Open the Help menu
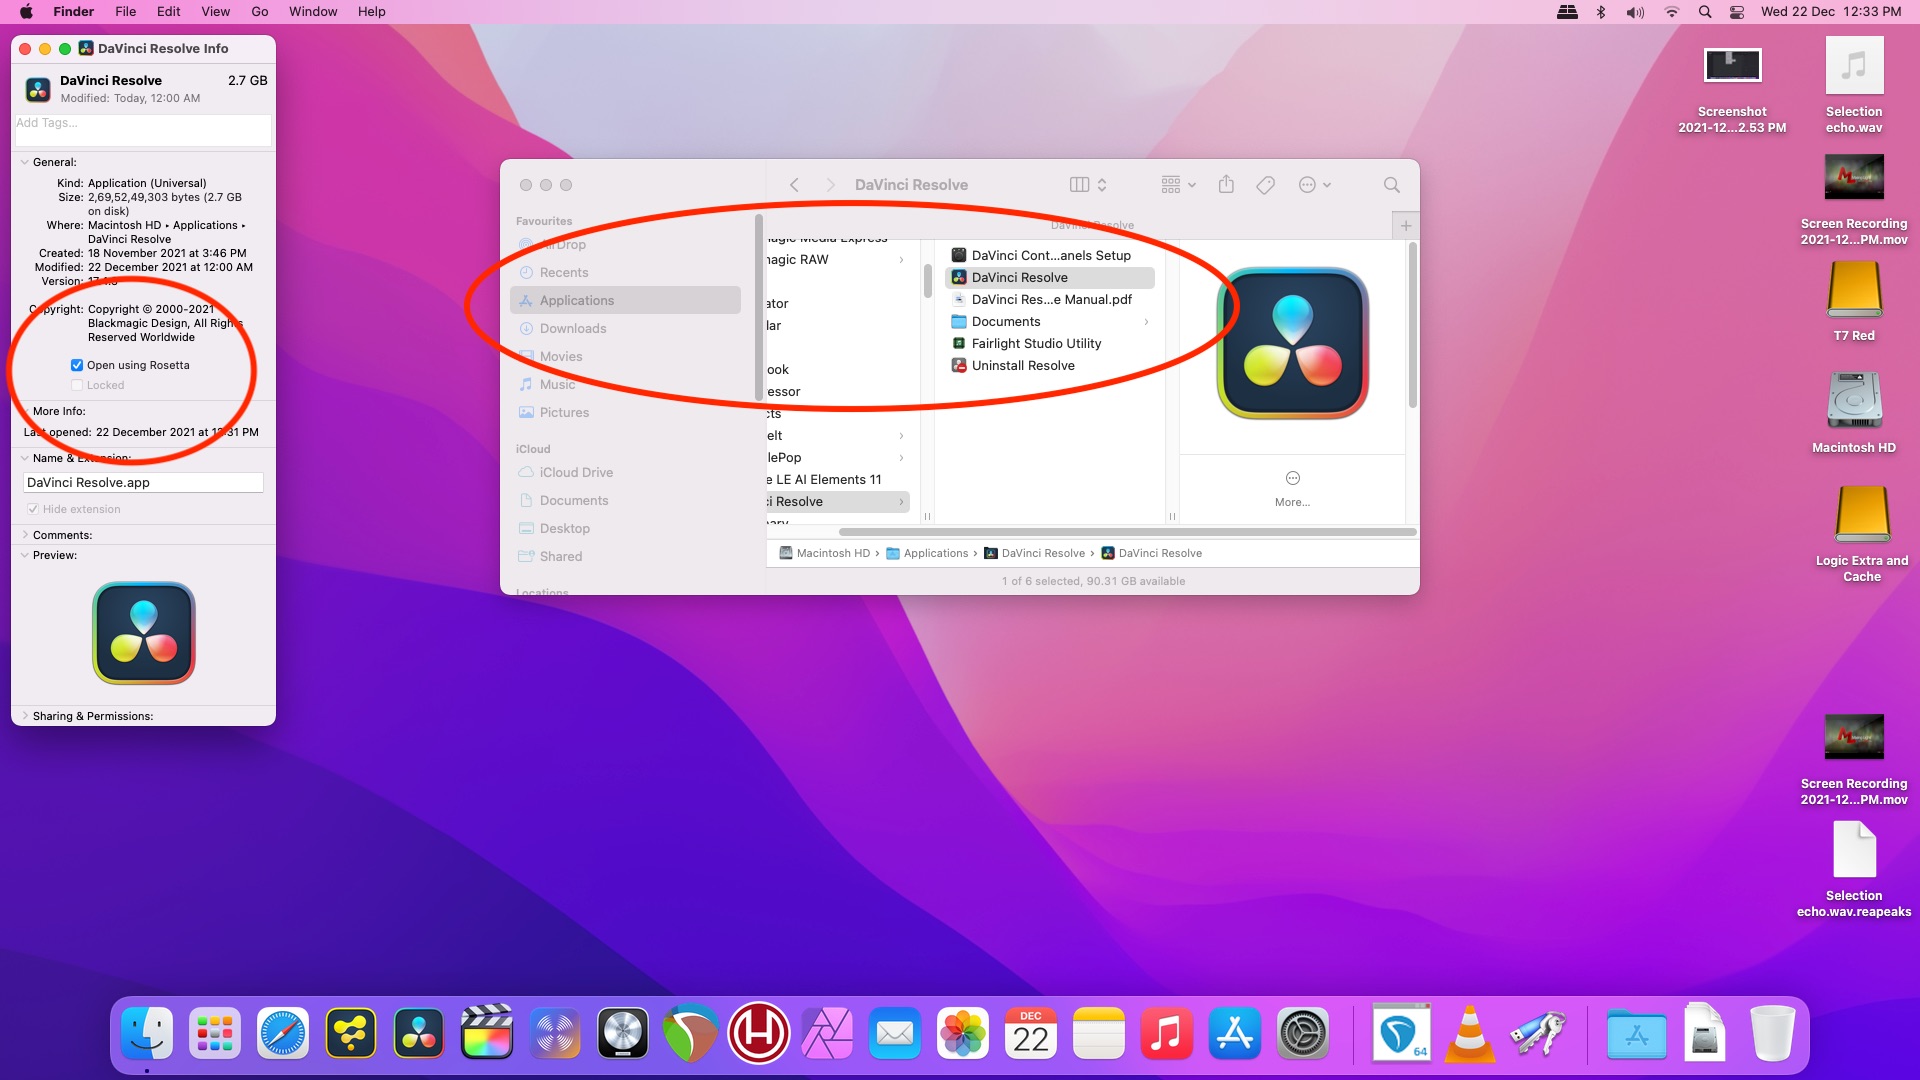Viewport: 1920px width, 1080px height. coord(371,12)
